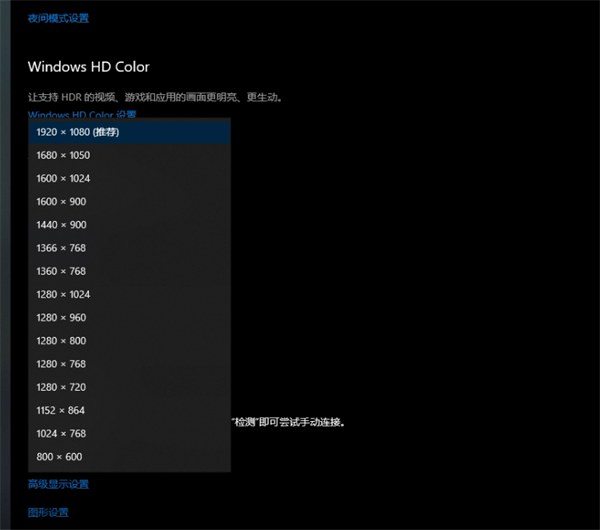Choose the 1280 × 720 resolution
This screenshot has height=530, width=600.
coord(129,387)
